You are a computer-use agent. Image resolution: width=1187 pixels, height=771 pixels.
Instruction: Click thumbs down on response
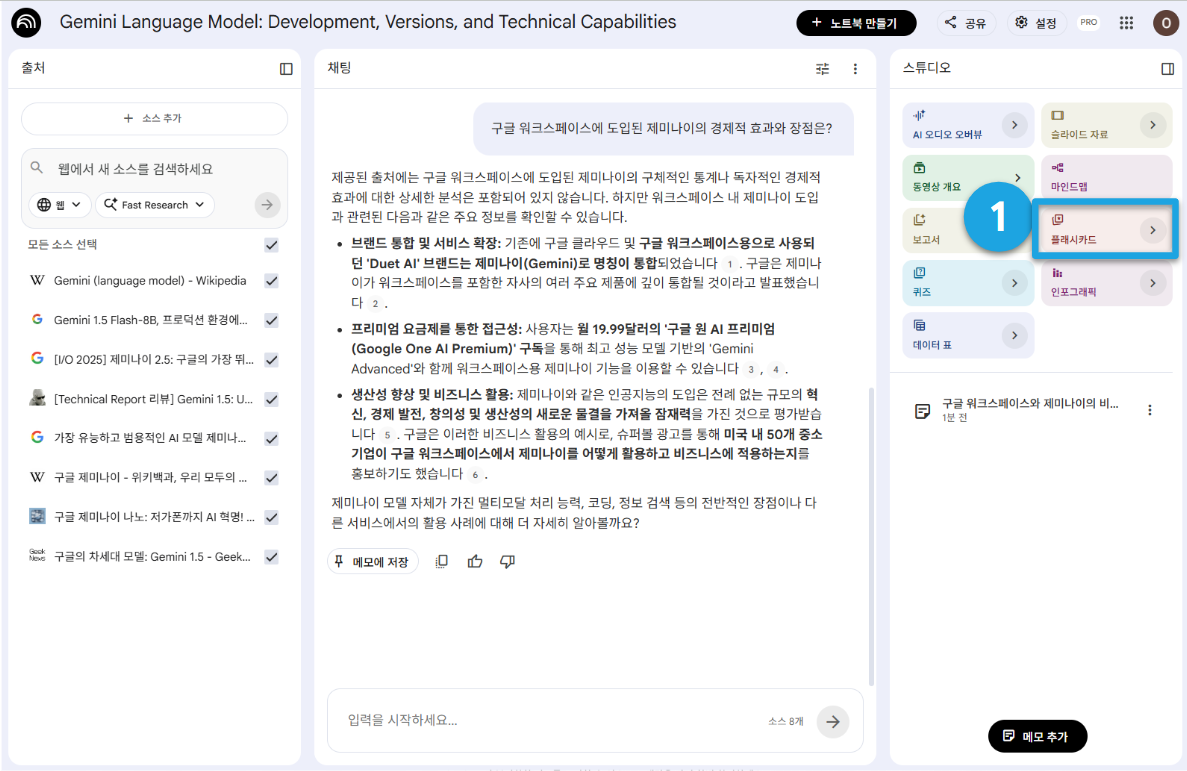[x=507, y=561]
